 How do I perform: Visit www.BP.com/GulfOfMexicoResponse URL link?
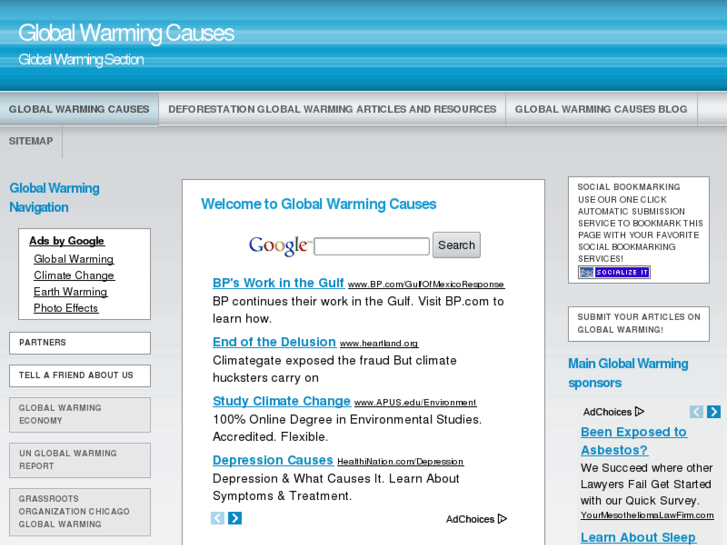tap(426, 284)
